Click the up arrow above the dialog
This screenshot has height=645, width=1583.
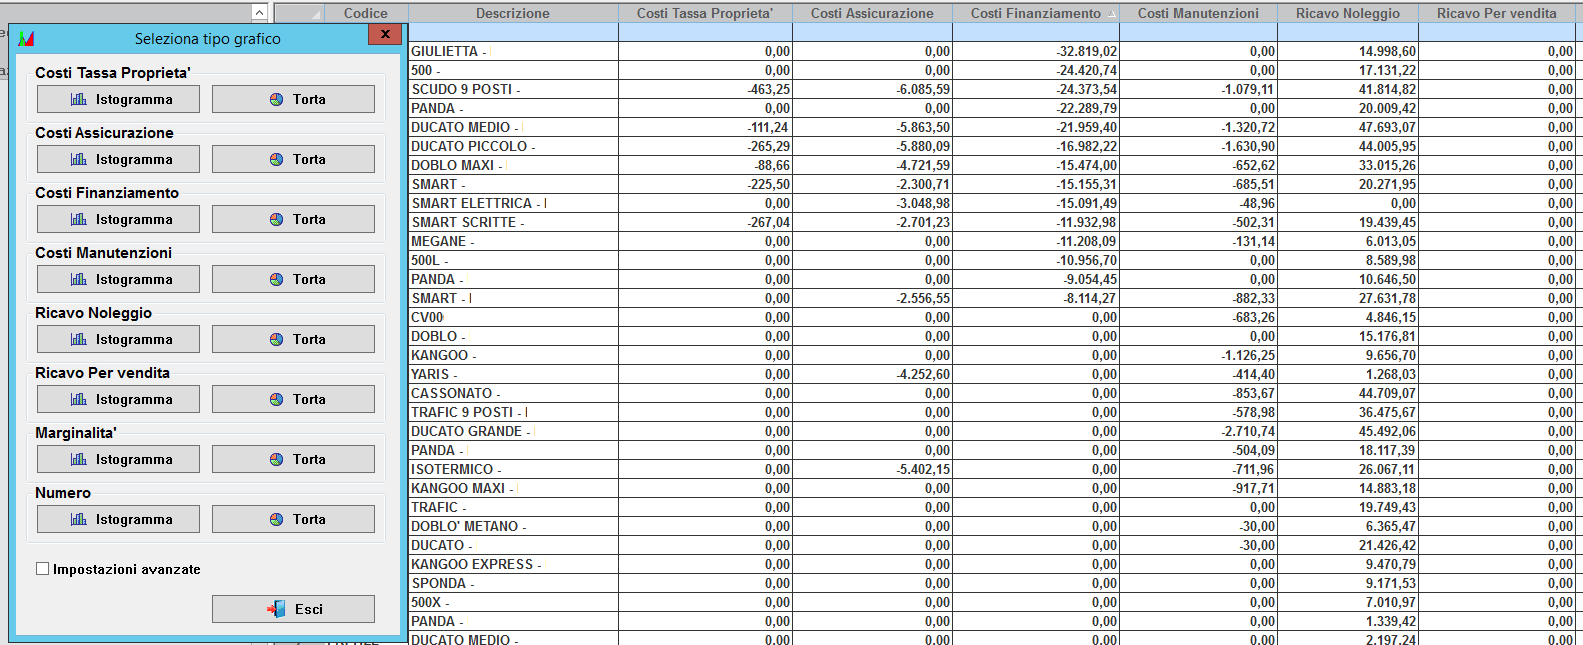pyautogui.click(x=259, y=13)
